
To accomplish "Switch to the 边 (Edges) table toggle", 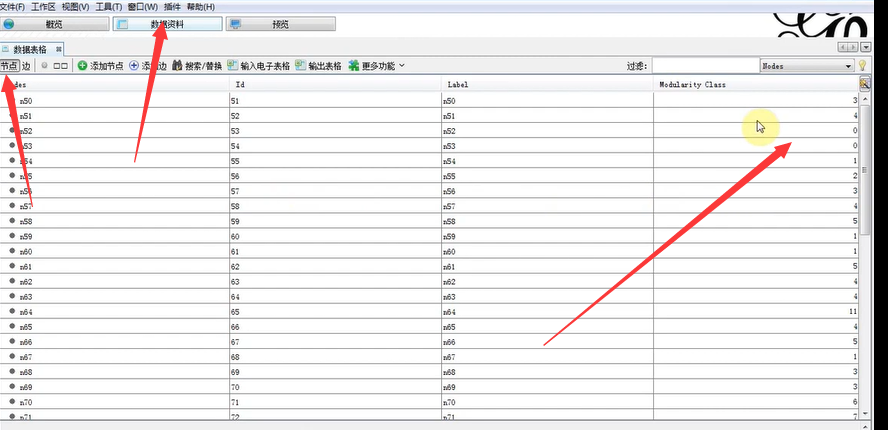I will click(26, 66).
